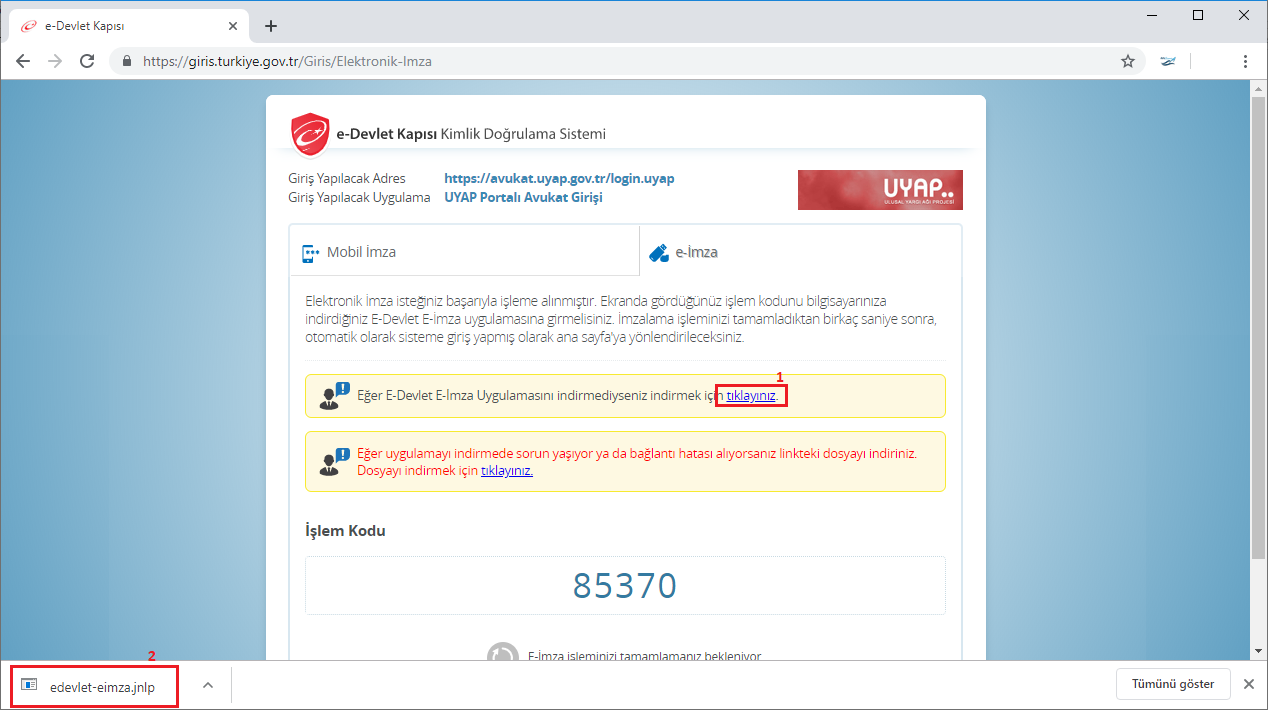Image resolution: width=1268 pixels, height=710 pixels.
Task: Click 'tıklayınız' to download E-İmza application
Action: coord(751,396)
